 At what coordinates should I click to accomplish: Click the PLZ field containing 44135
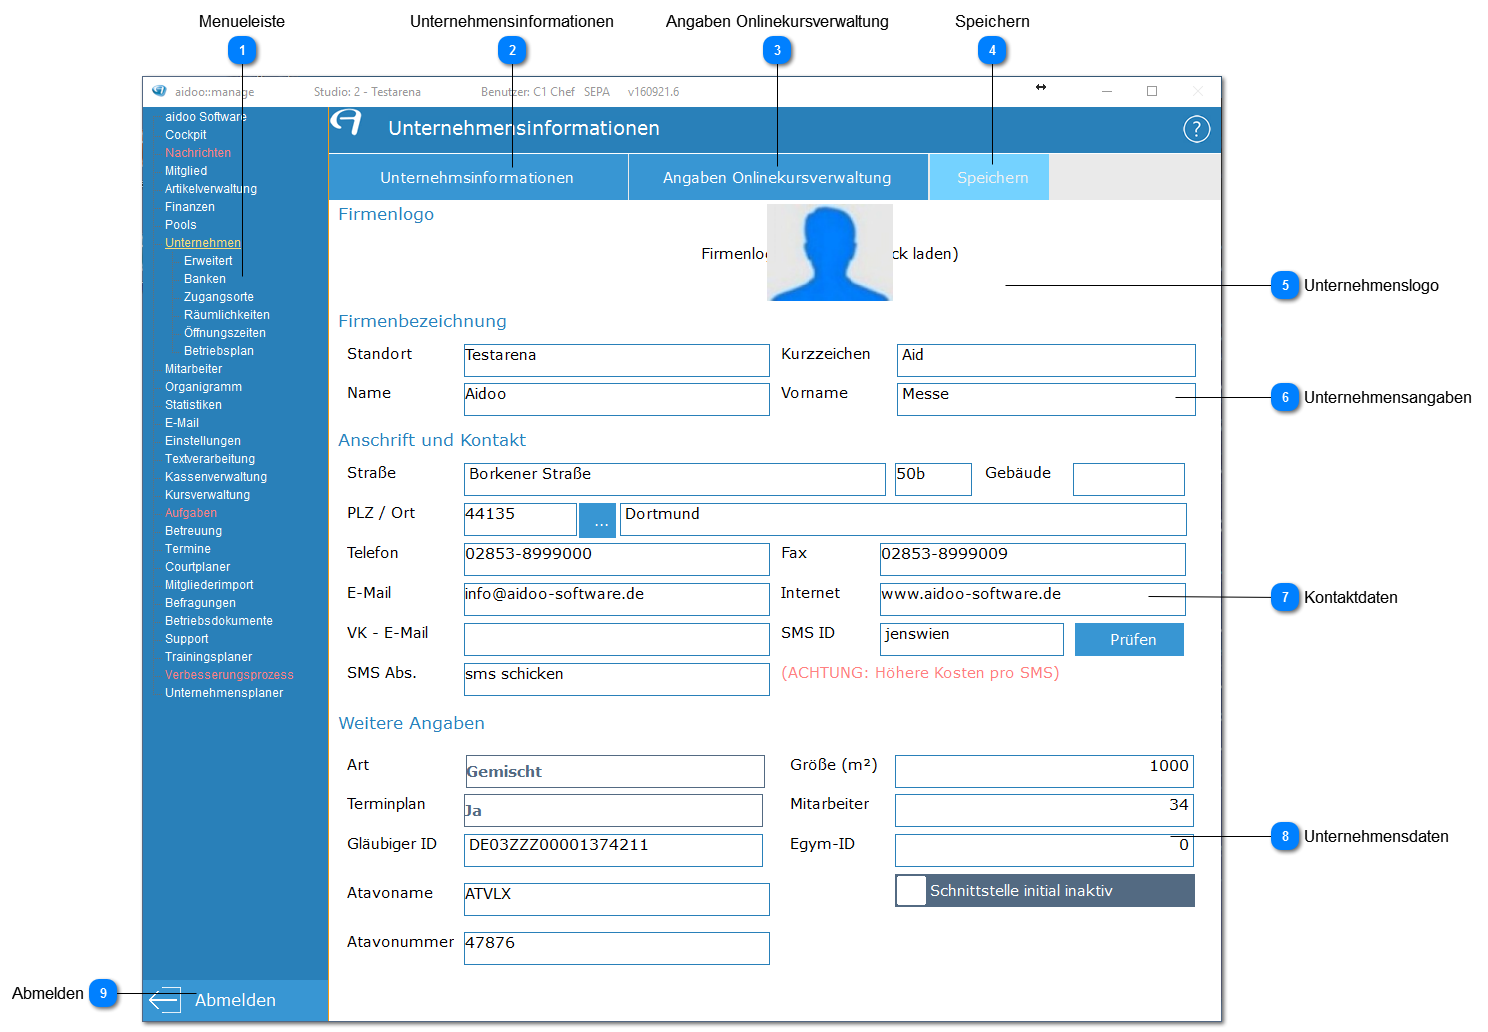(520, 519)
